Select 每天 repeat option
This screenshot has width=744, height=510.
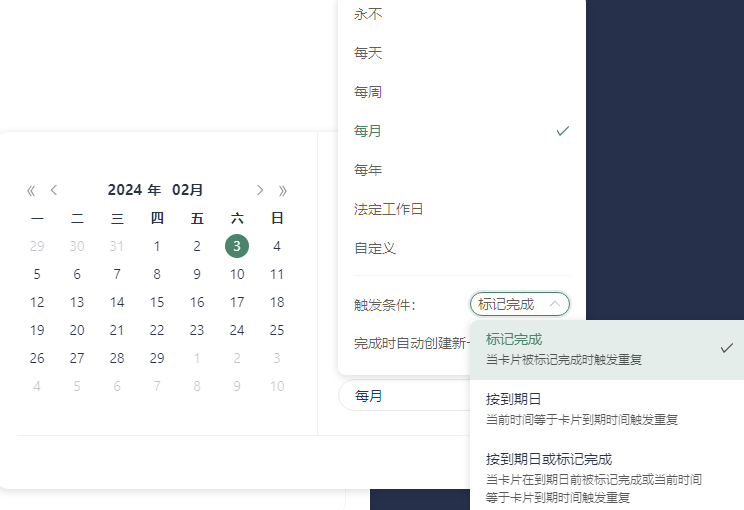(x=368, y=53)
